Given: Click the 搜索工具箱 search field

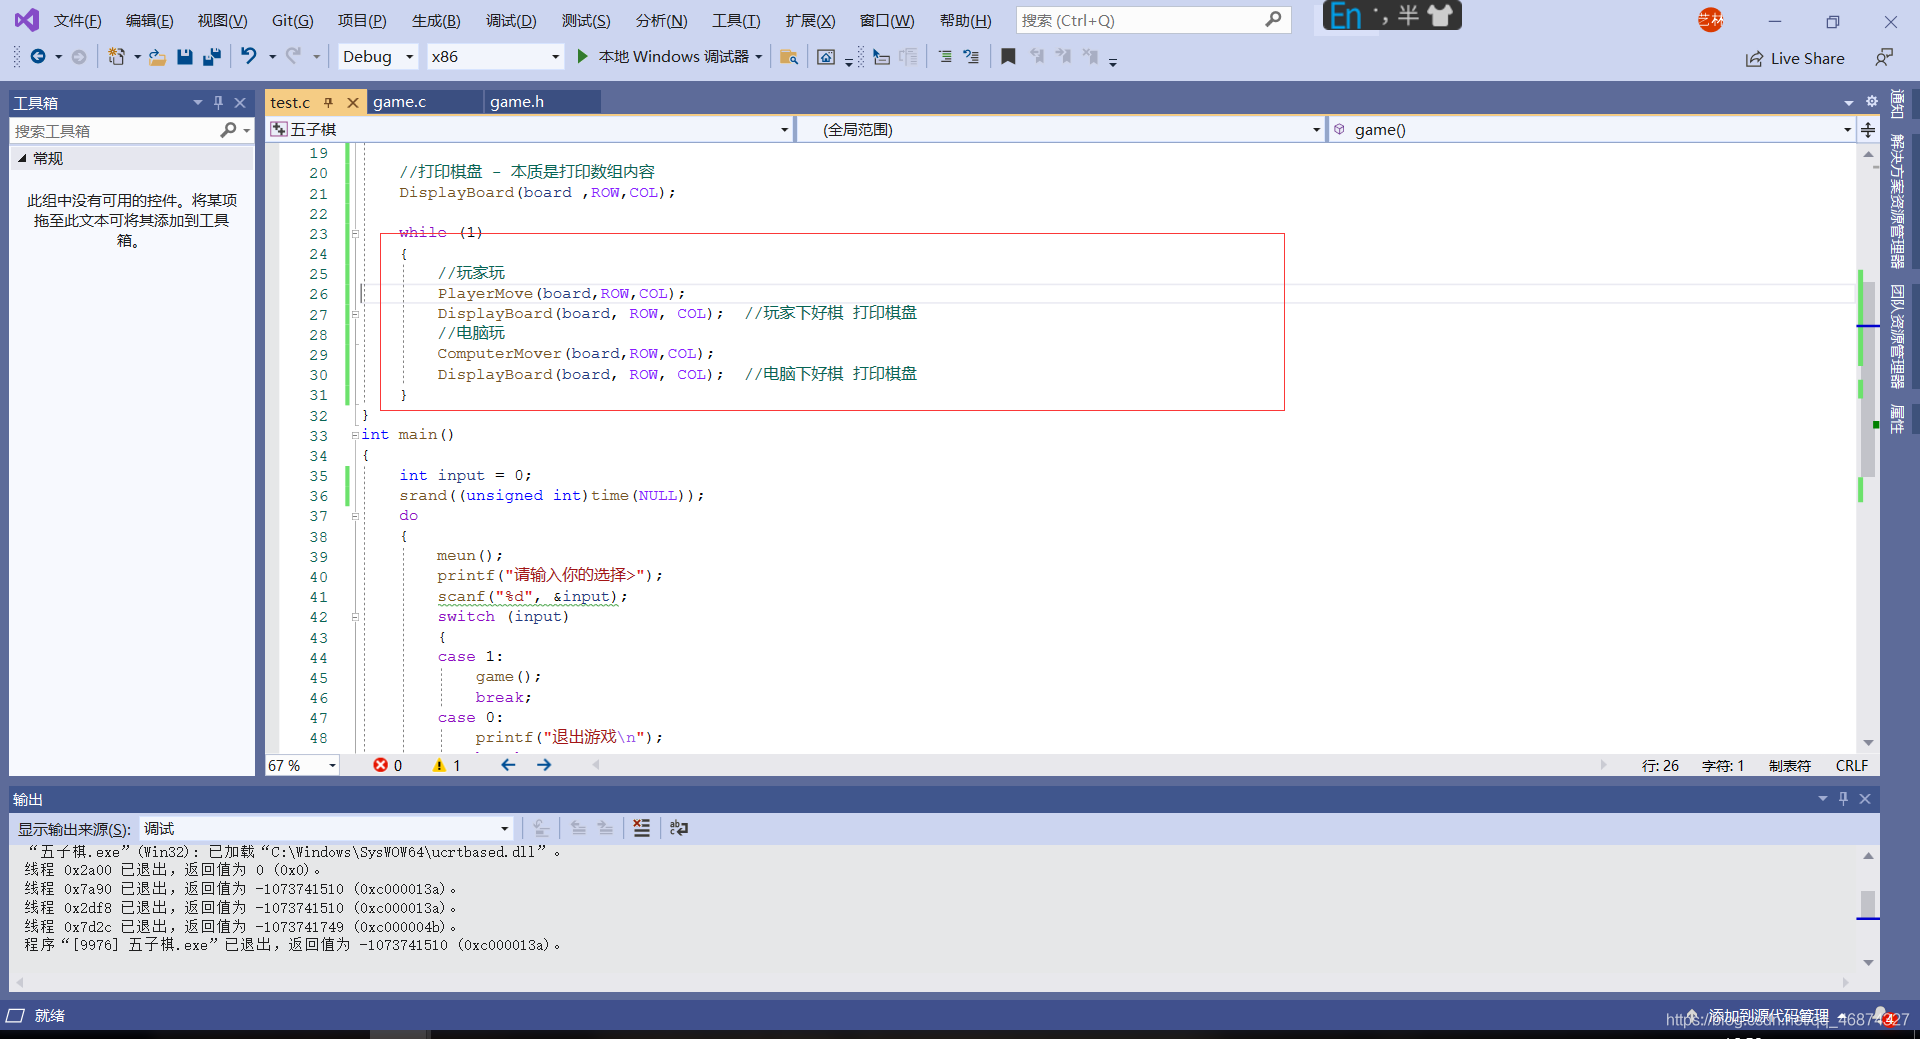Looking at the screenshot, I should (x=118, y=131).
